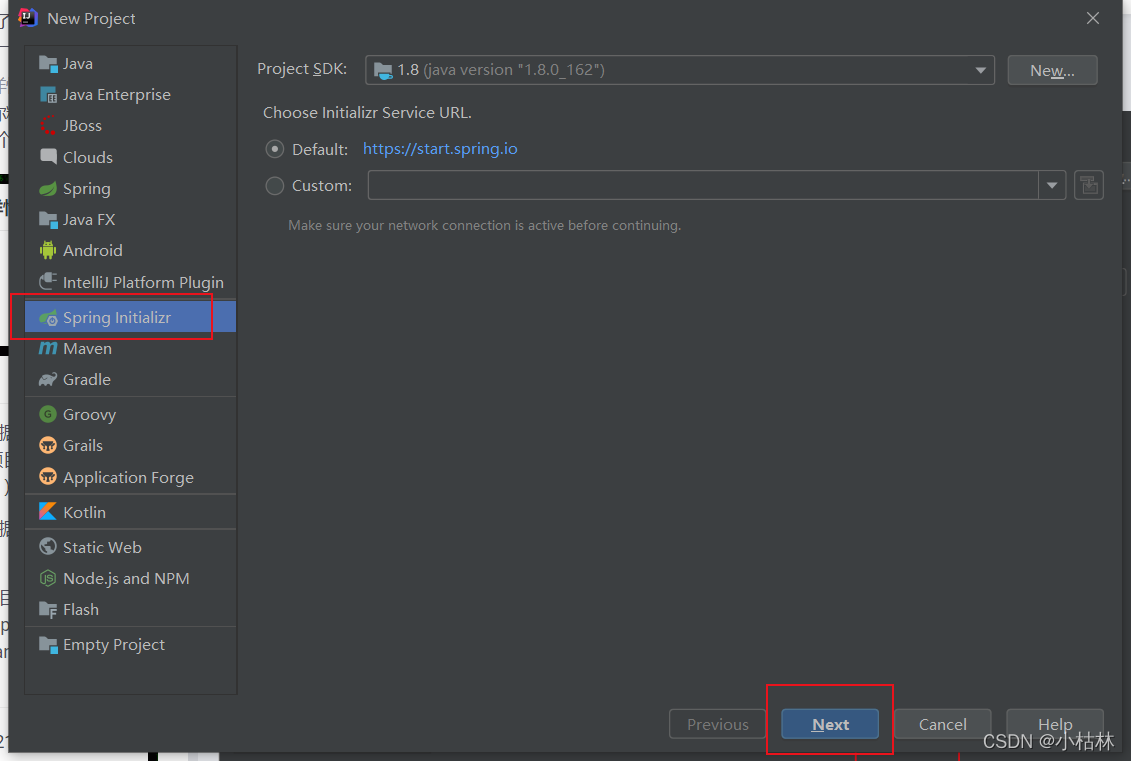Viewport: 1131px width, 761px height.
Task: Click the Project SDK label
Action: (302, 69)
